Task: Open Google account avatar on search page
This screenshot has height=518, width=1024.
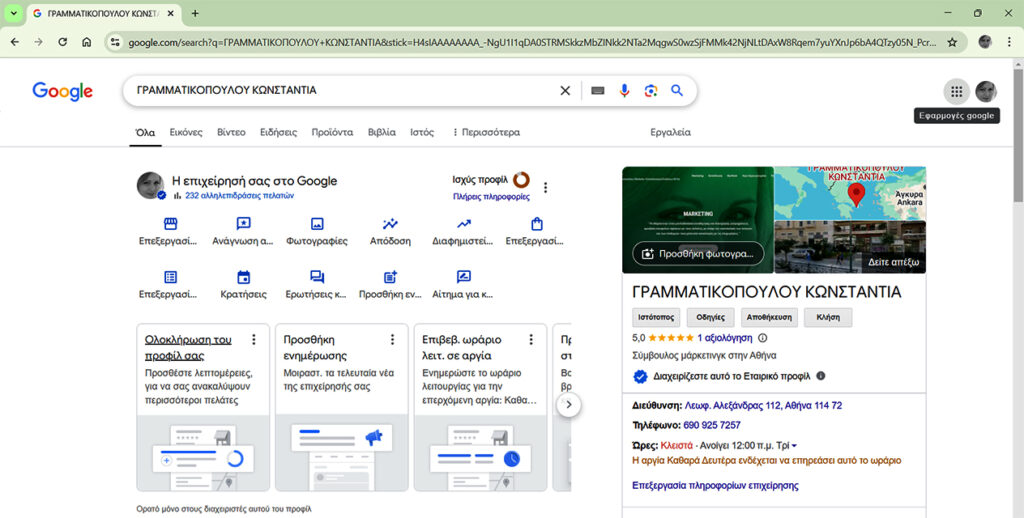Action: pos(986,91)
